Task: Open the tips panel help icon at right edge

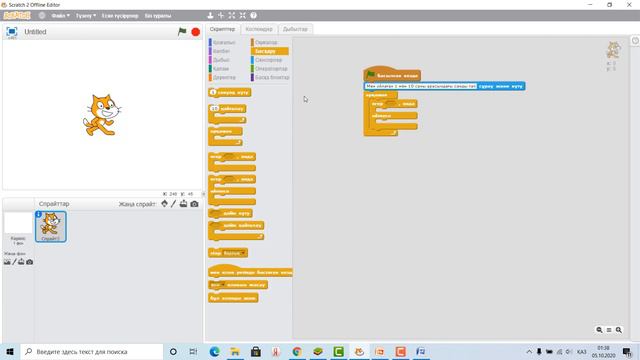Action: click(636, 40)
